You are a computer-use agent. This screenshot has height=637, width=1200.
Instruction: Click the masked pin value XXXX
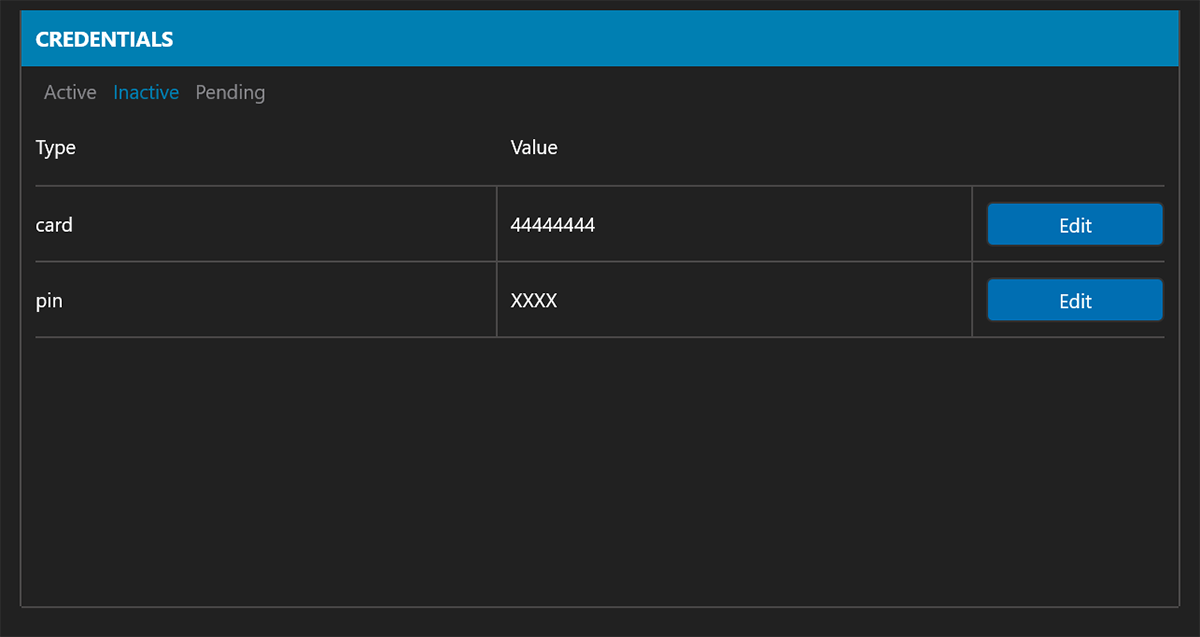pyautogui.click(x=534, y=300)
